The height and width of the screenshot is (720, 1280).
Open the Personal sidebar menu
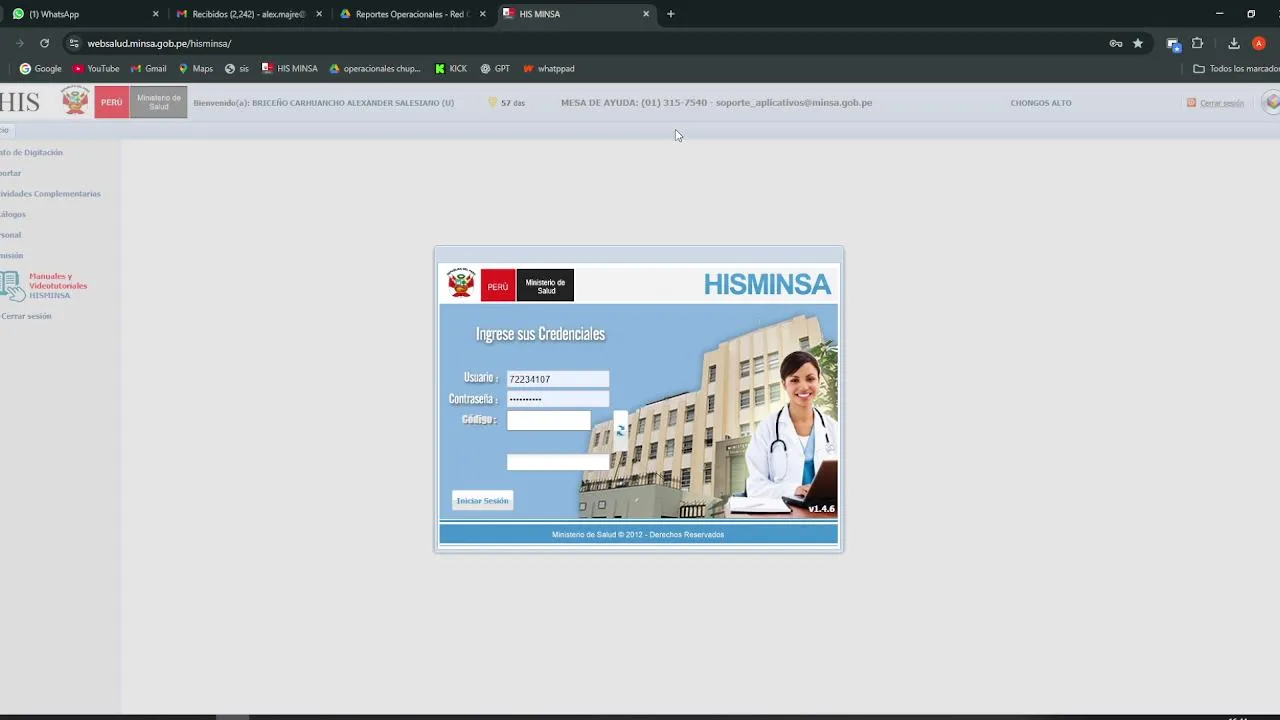[10, 235]
